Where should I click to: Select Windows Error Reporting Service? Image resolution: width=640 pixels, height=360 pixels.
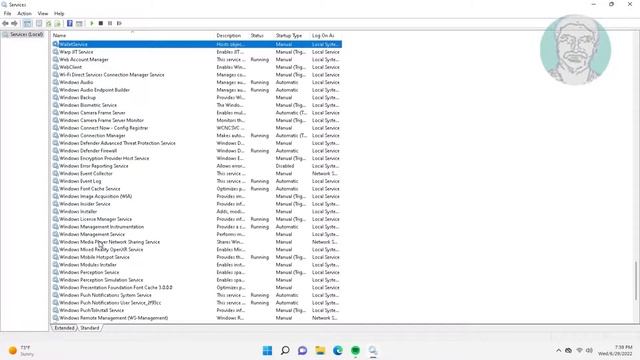coord(197,166)
